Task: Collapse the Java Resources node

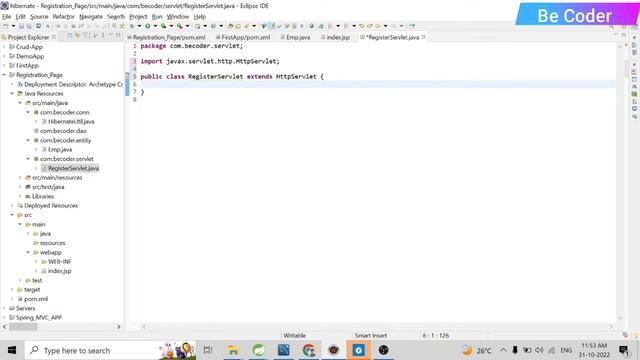Action: (x=12, y=93)
